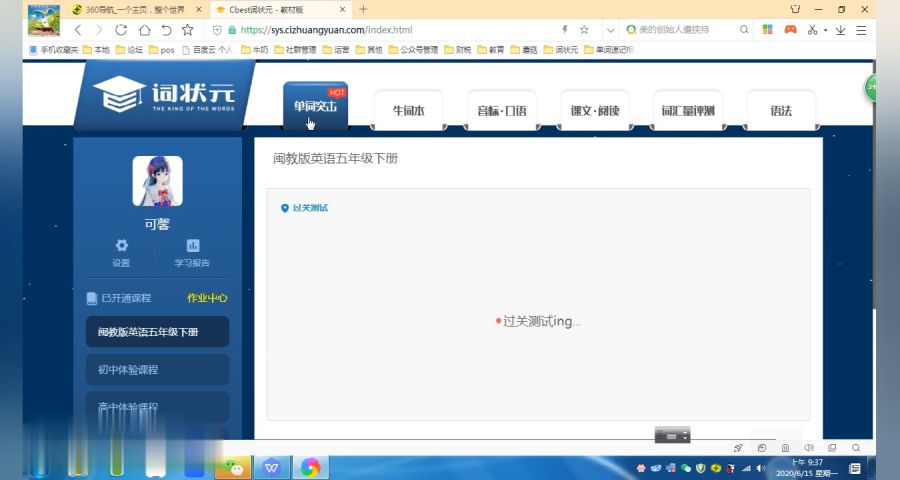Open the 学习报告 chart icon

tap(192, 246)
